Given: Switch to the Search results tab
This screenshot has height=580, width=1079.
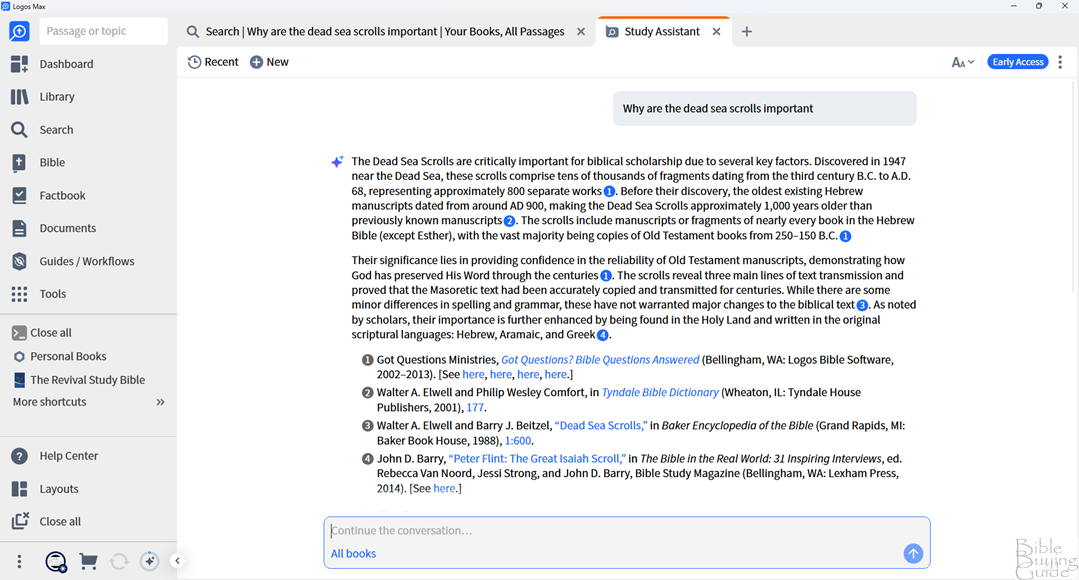Looking at the screenshot, I should (385, 32).
